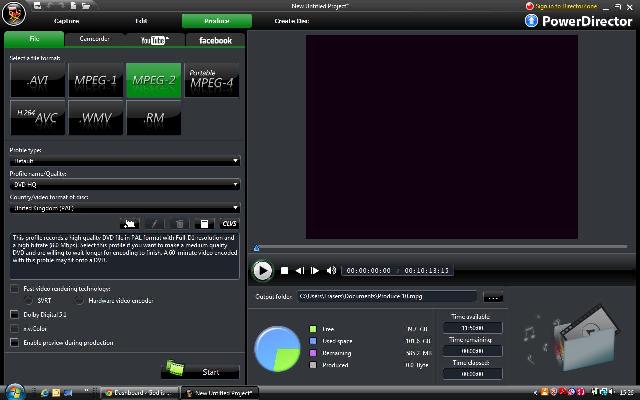The width and height of the screenshot is (640, 400).
Task: Step to the next frame
Action: click(315, 271)
